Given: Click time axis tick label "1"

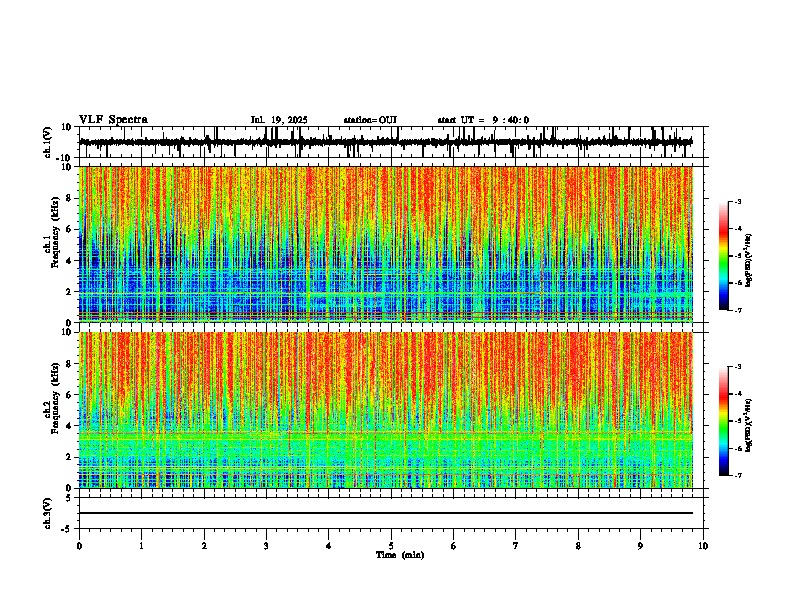Looking at the screenshot, I should point(141,546).
